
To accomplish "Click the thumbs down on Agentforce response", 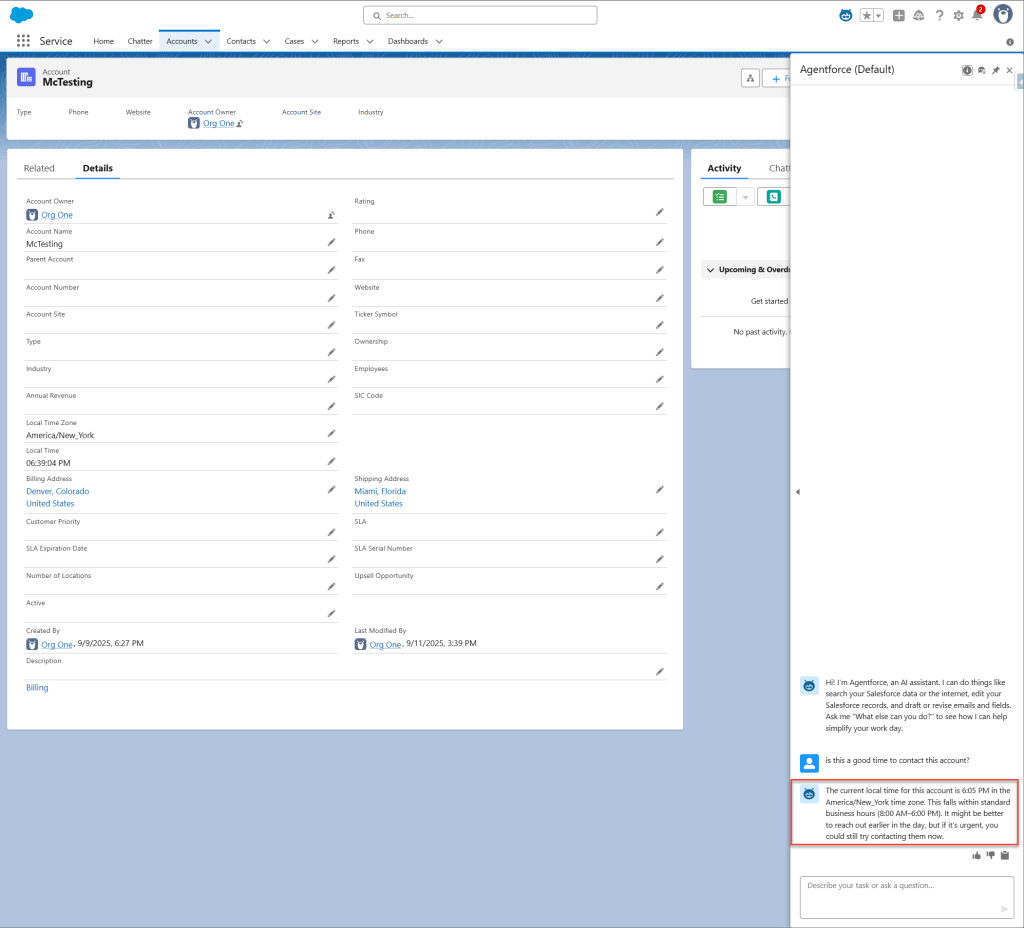I will 990,855.
